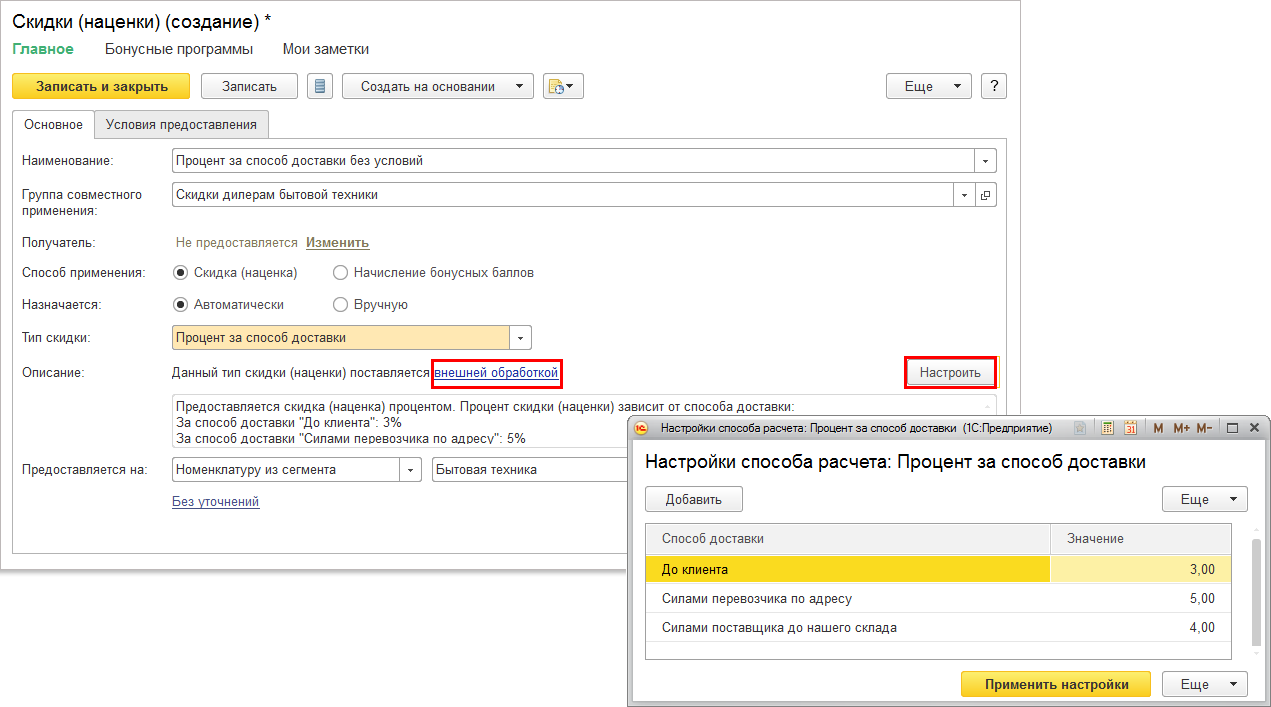This screenshot has height=707, width=1271.
Task: Click the settings table vertical scrollbar
Action: [1256, 592]
